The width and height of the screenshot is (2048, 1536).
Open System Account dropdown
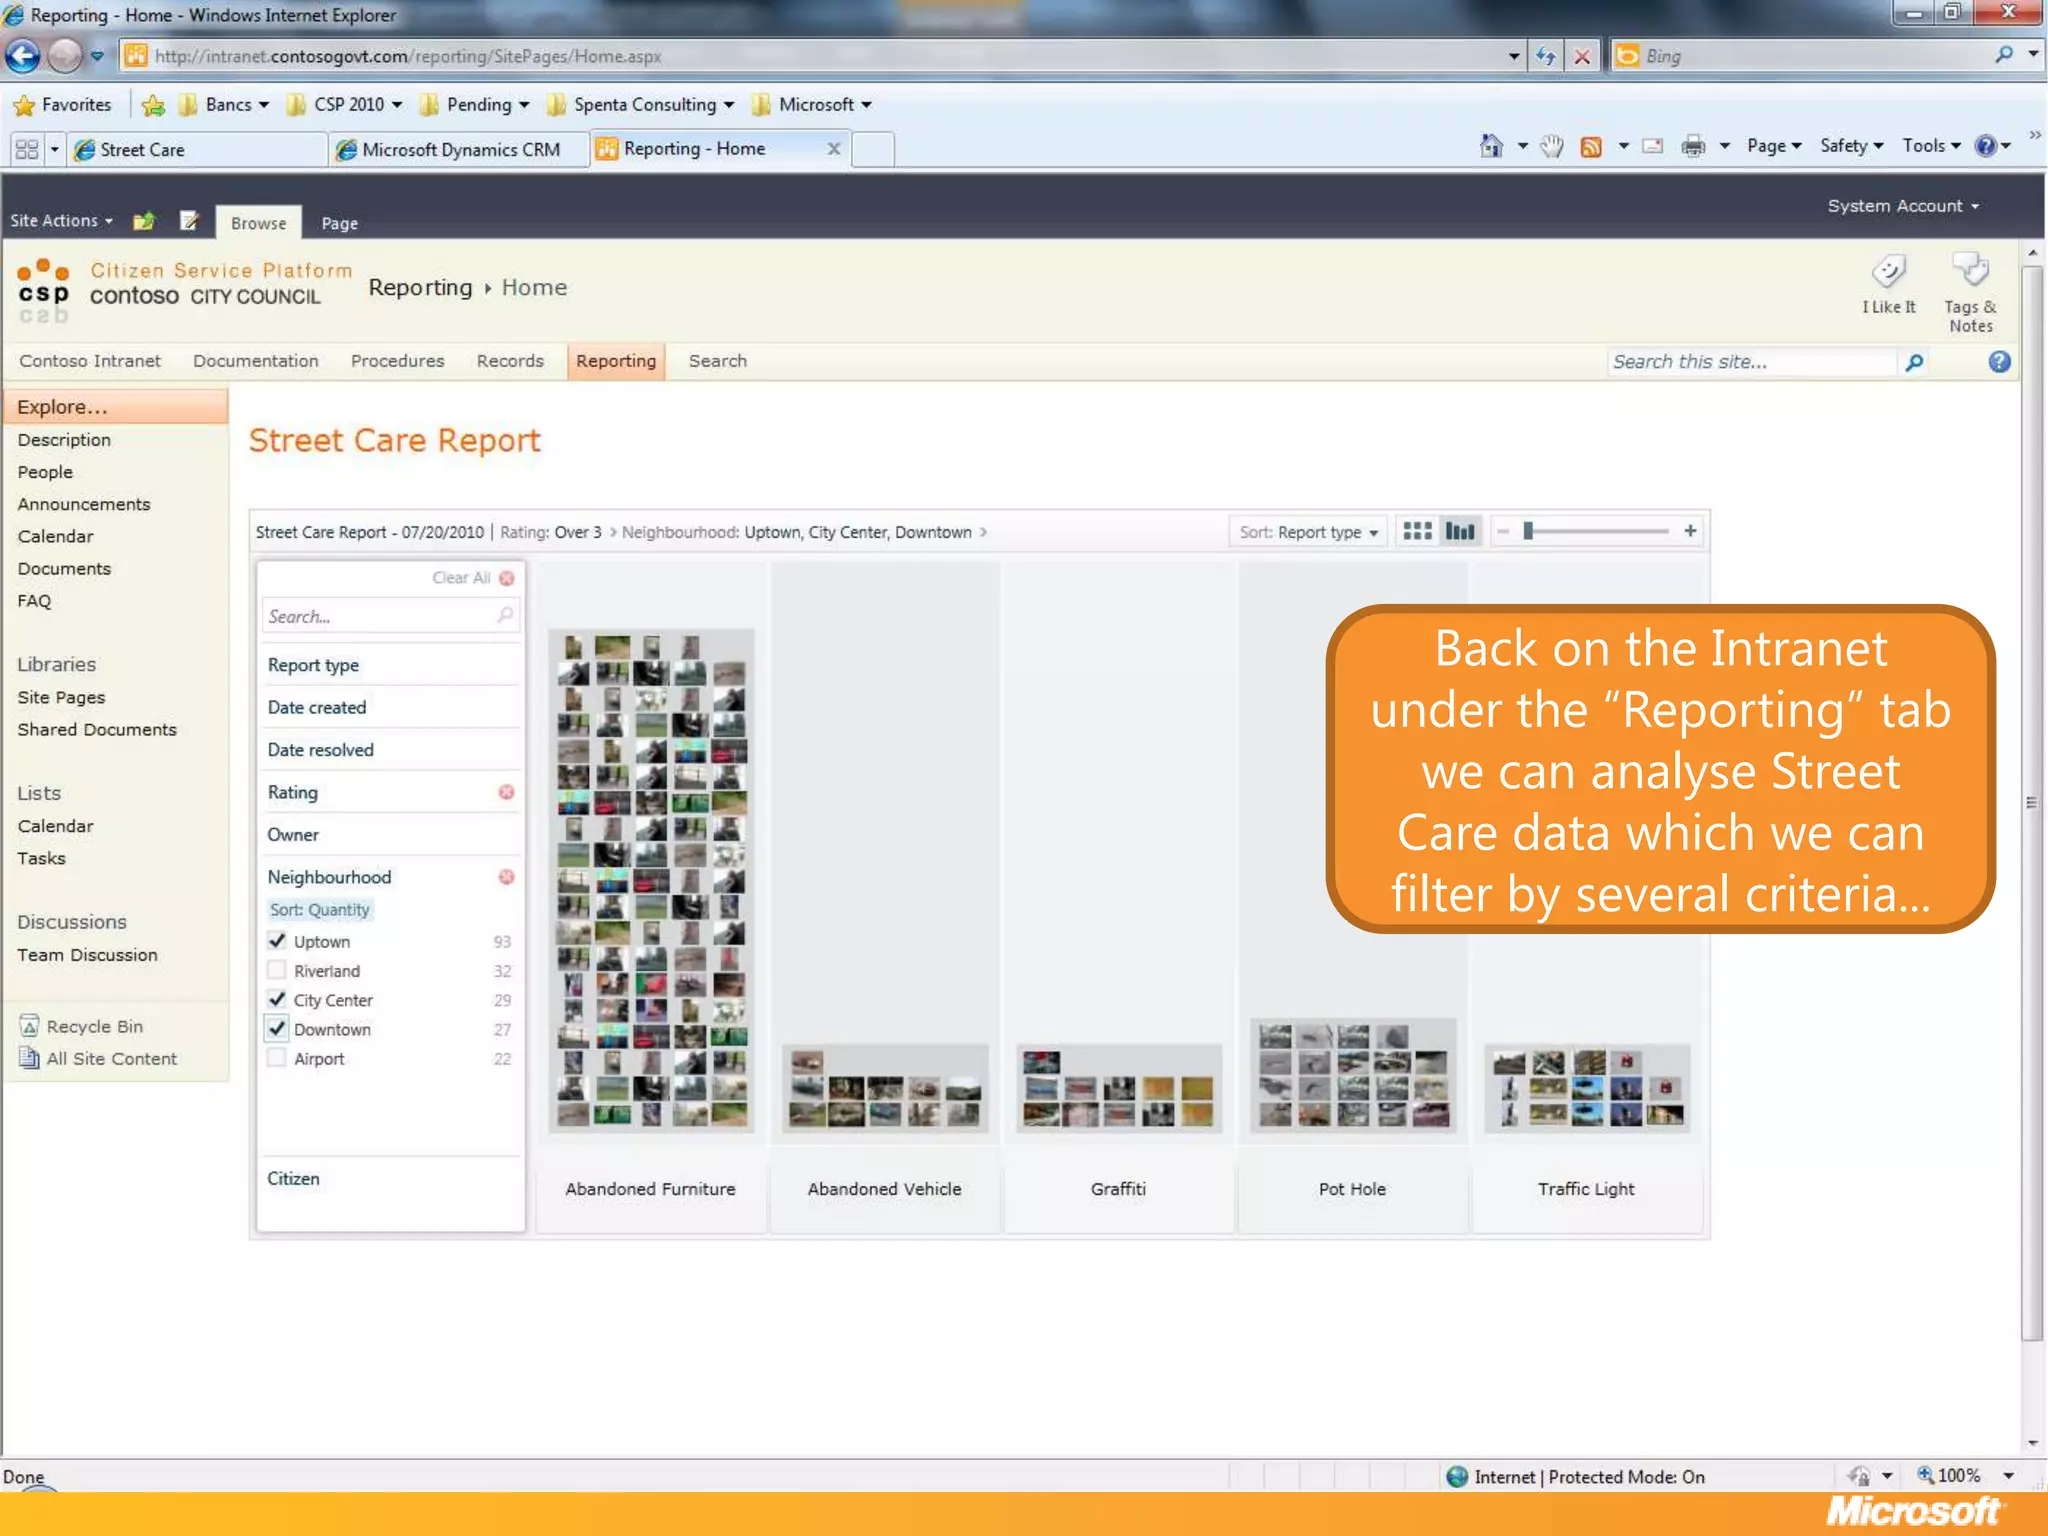point(1903,206)
